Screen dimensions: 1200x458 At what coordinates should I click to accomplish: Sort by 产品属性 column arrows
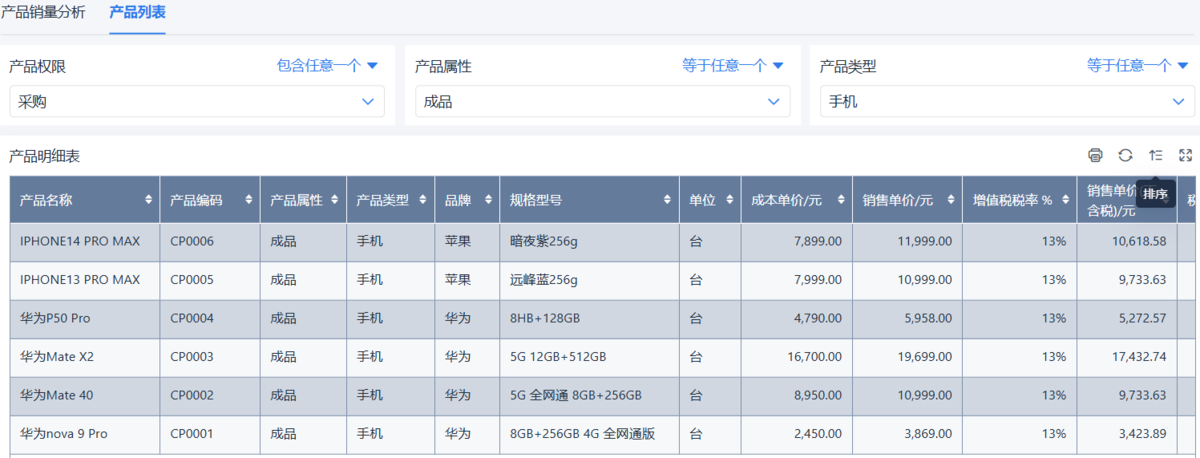click(336, 200)
